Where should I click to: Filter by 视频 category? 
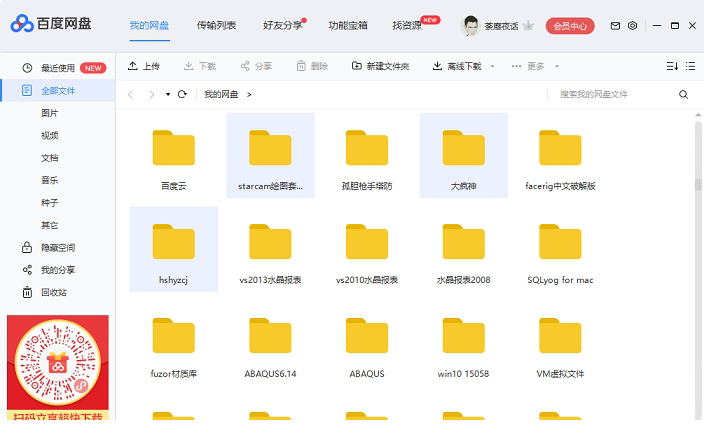click(49, 136)
